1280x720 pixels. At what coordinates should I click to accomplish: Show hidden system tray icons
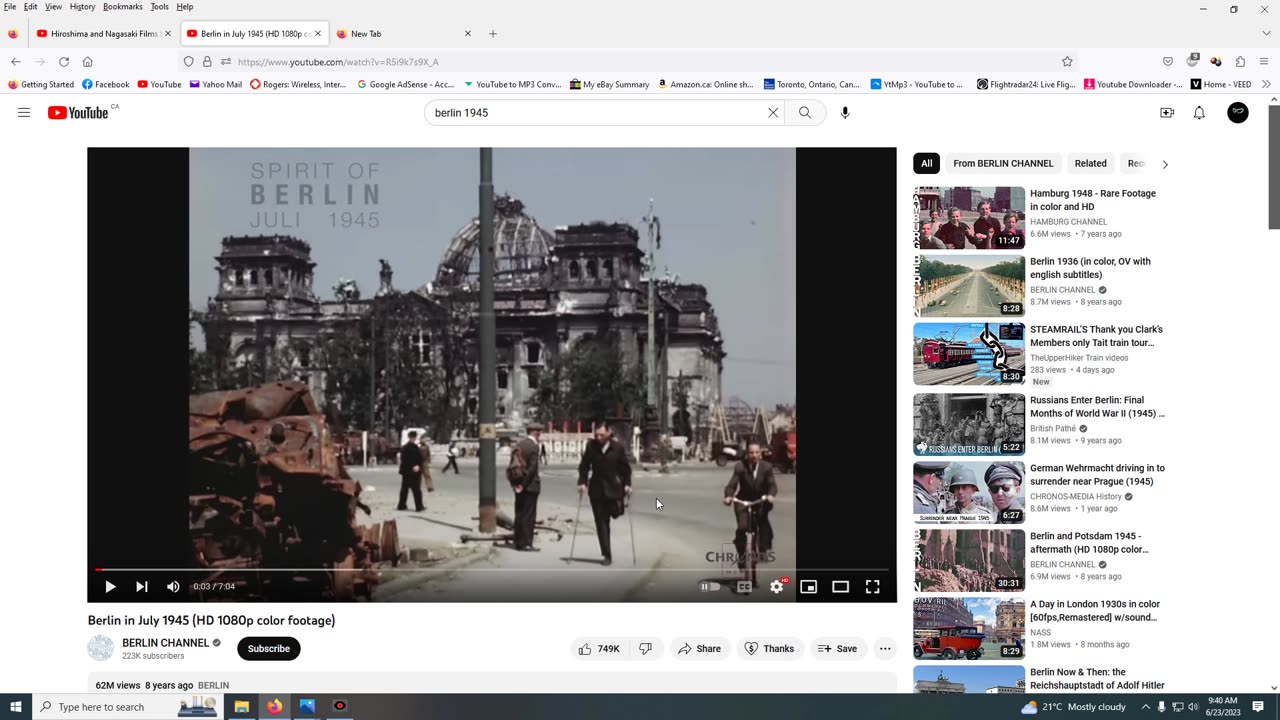(1145, 707)
